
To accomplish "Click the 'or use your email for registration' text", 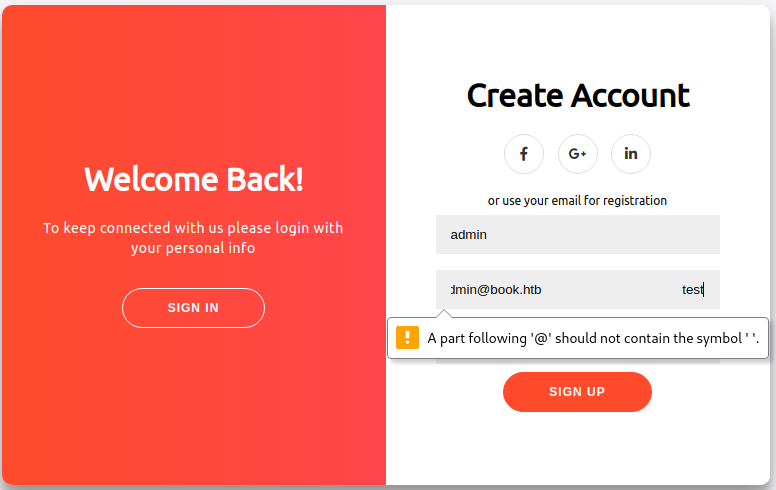I will point(577,201).
